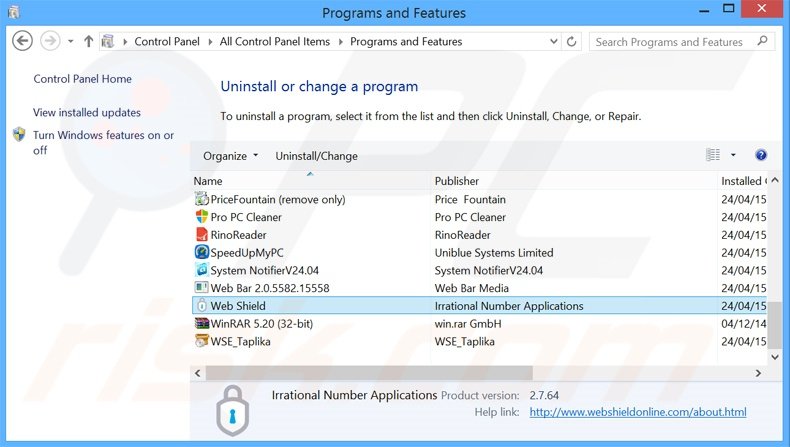Viewport: 790px width, 447px height.
Task: Go back with the Back arrow button
Action: click(x=22, y=41)
